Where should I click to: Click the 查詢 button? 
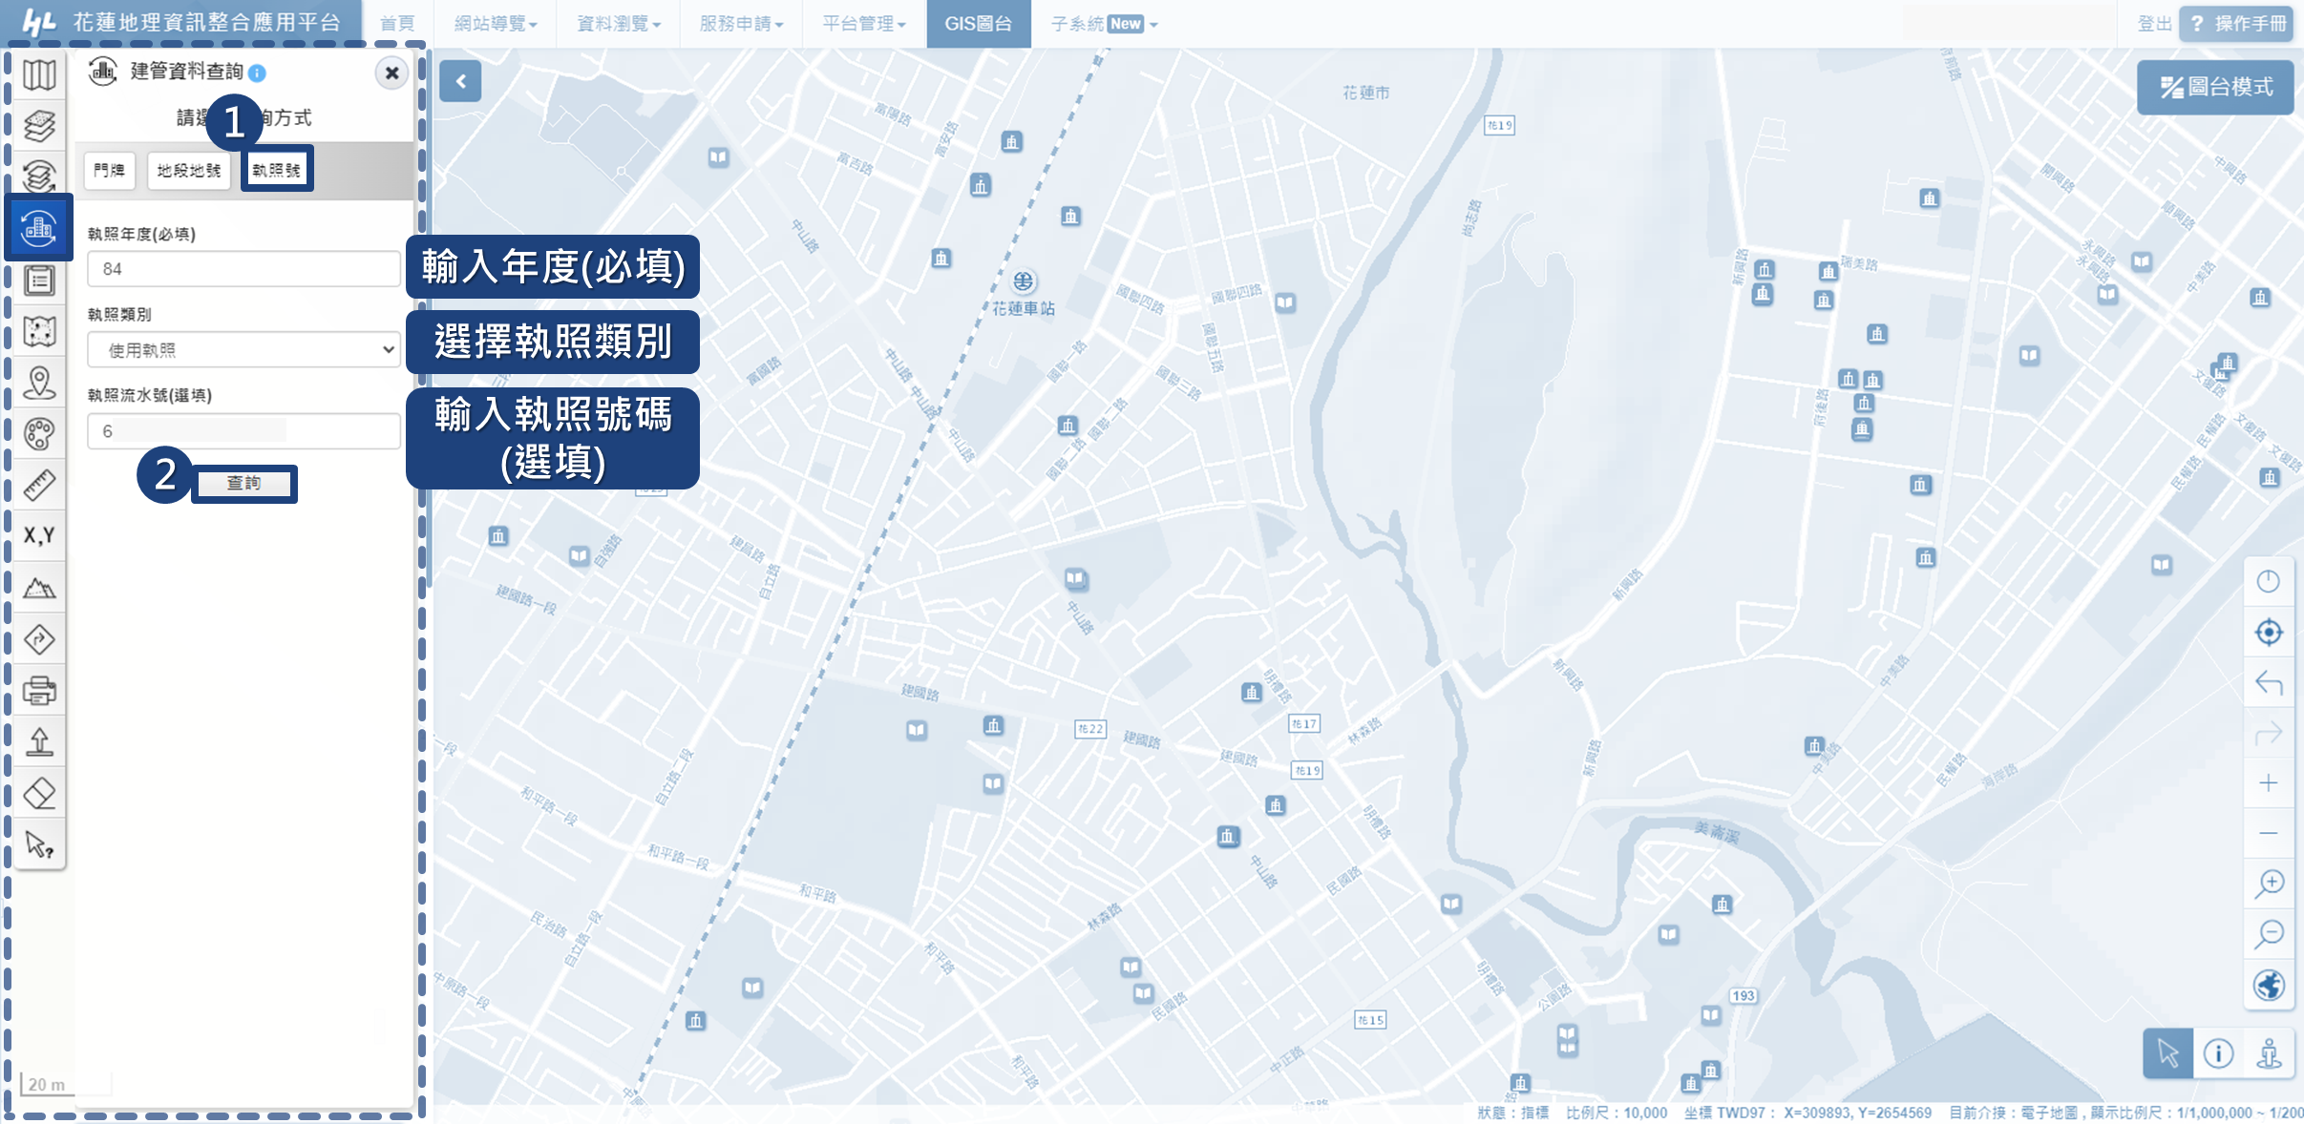[x=243, y=483]
